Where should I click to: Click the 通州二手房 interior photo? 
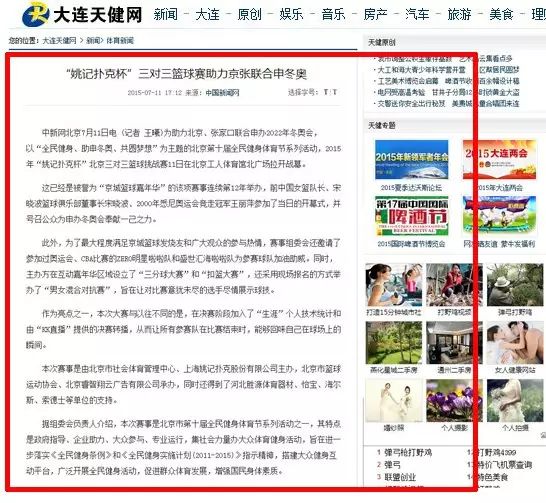click(454, 343)
